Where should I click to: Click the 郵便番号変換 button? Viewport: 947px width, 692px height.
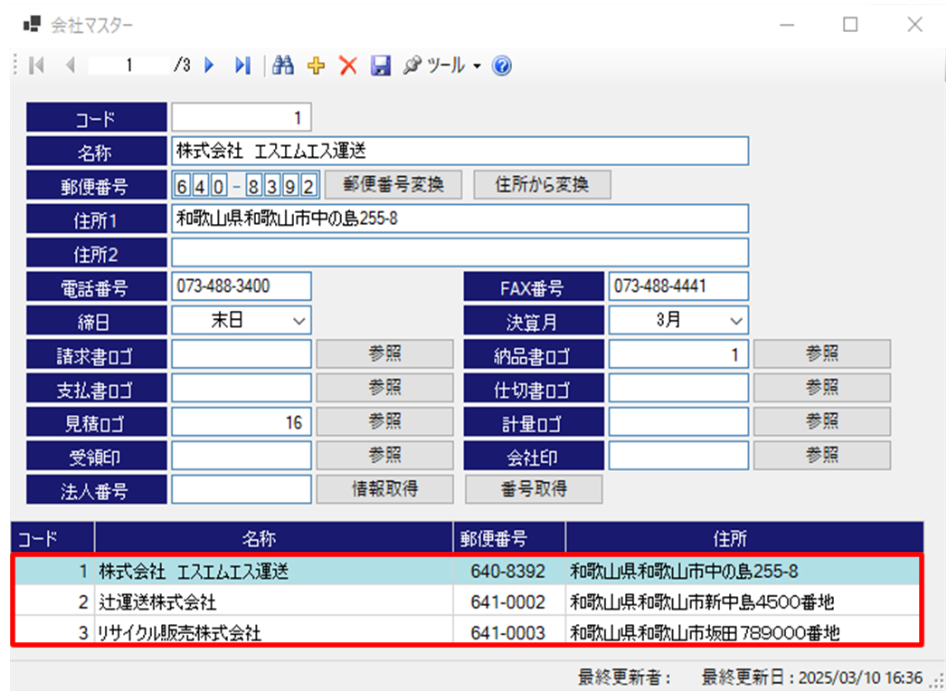pos(393,184)
